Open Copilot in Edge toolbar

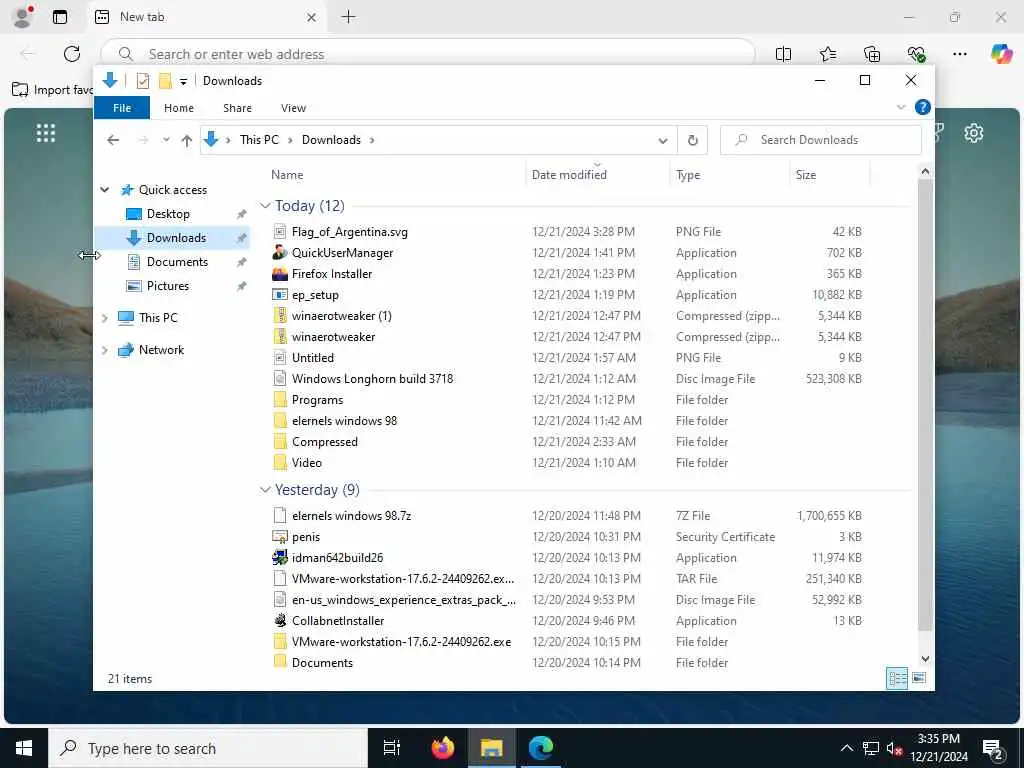[1001, 54]
